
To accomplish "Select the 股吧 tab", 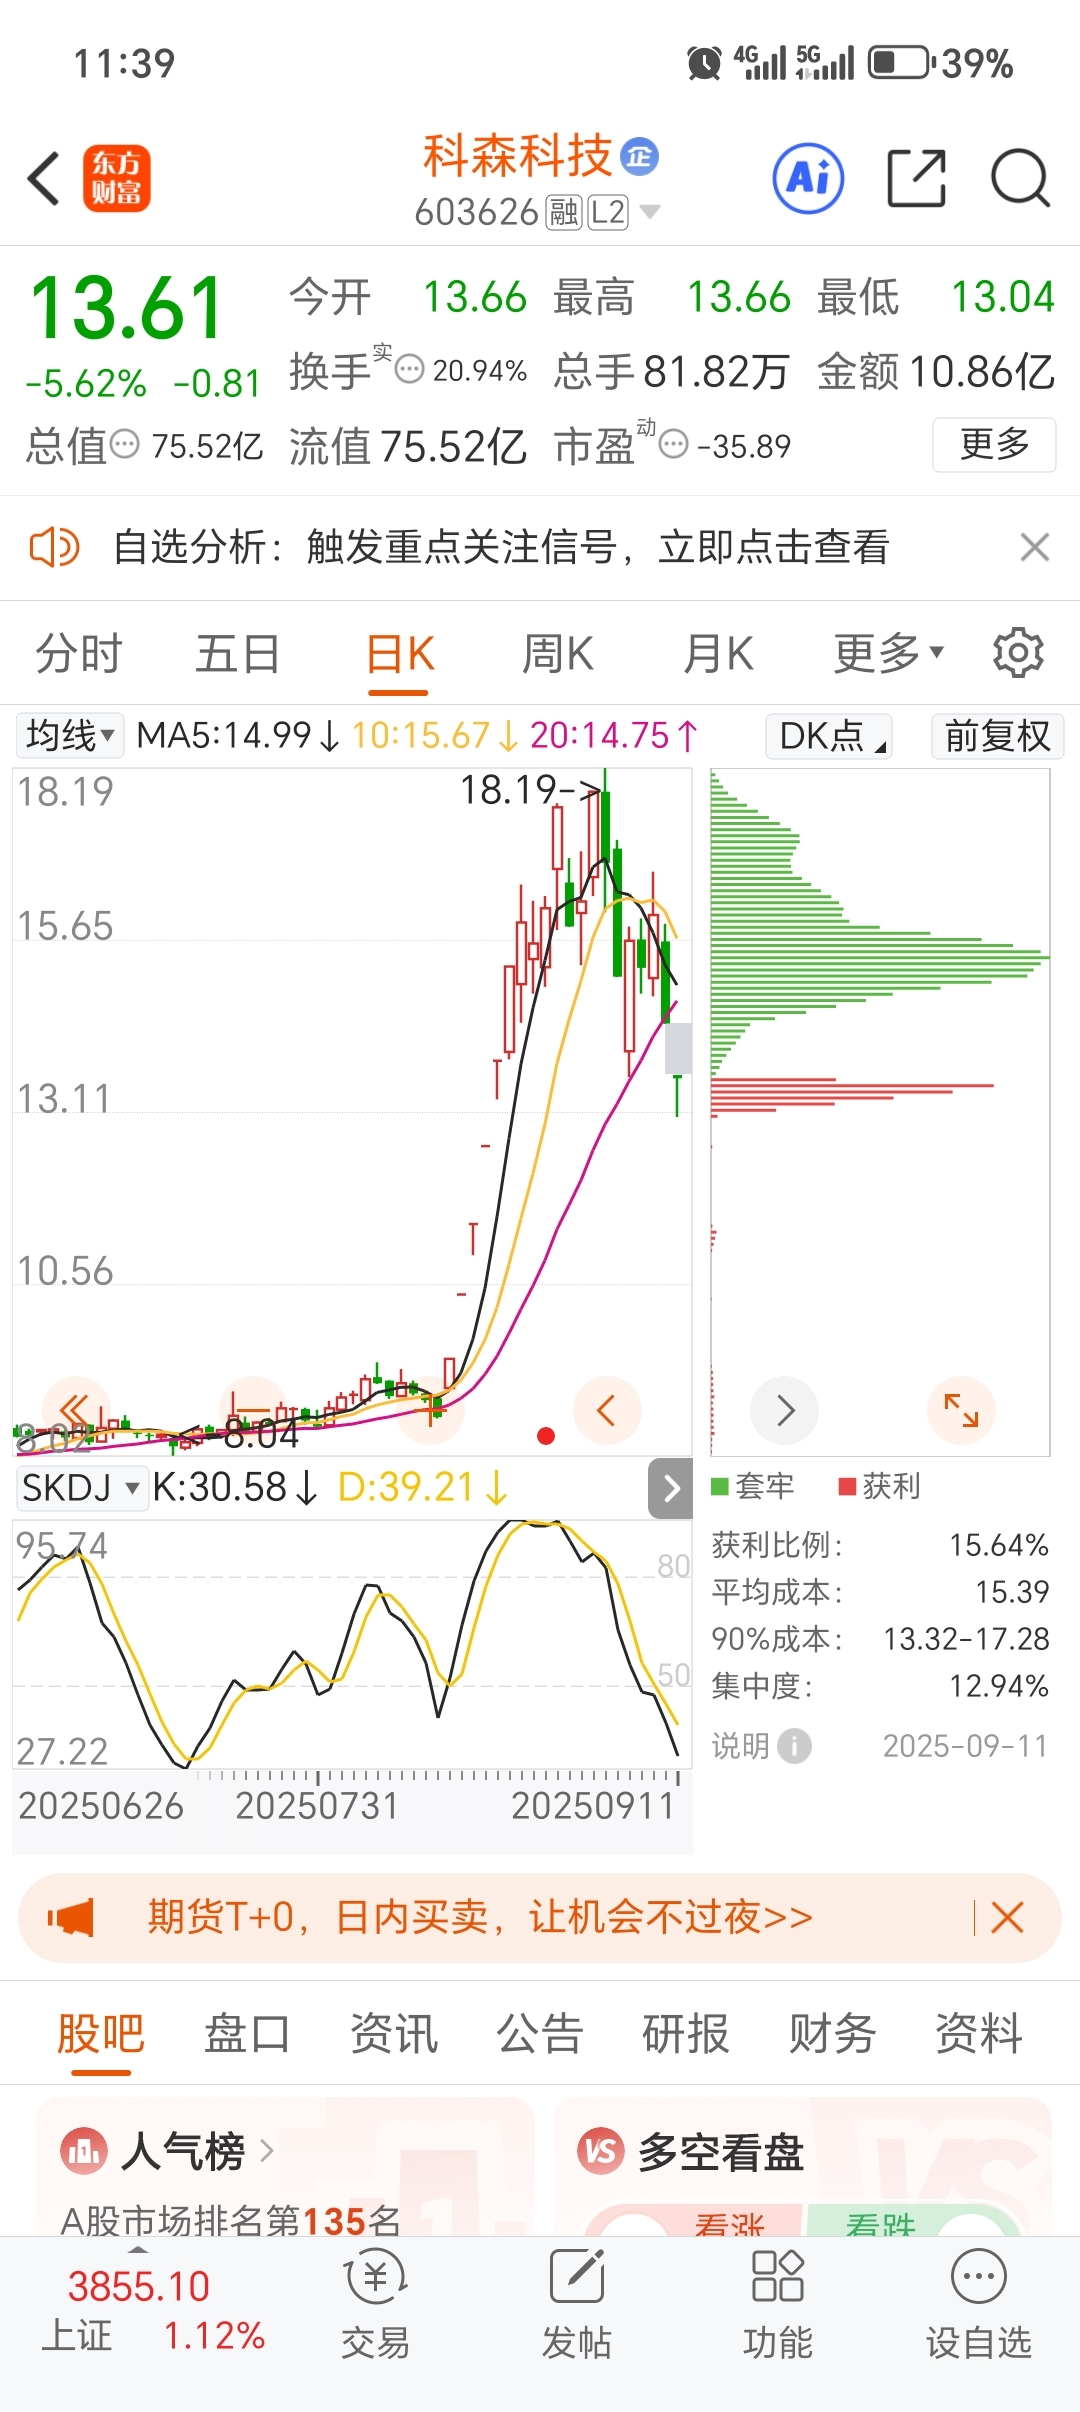I will point(100,2033).
